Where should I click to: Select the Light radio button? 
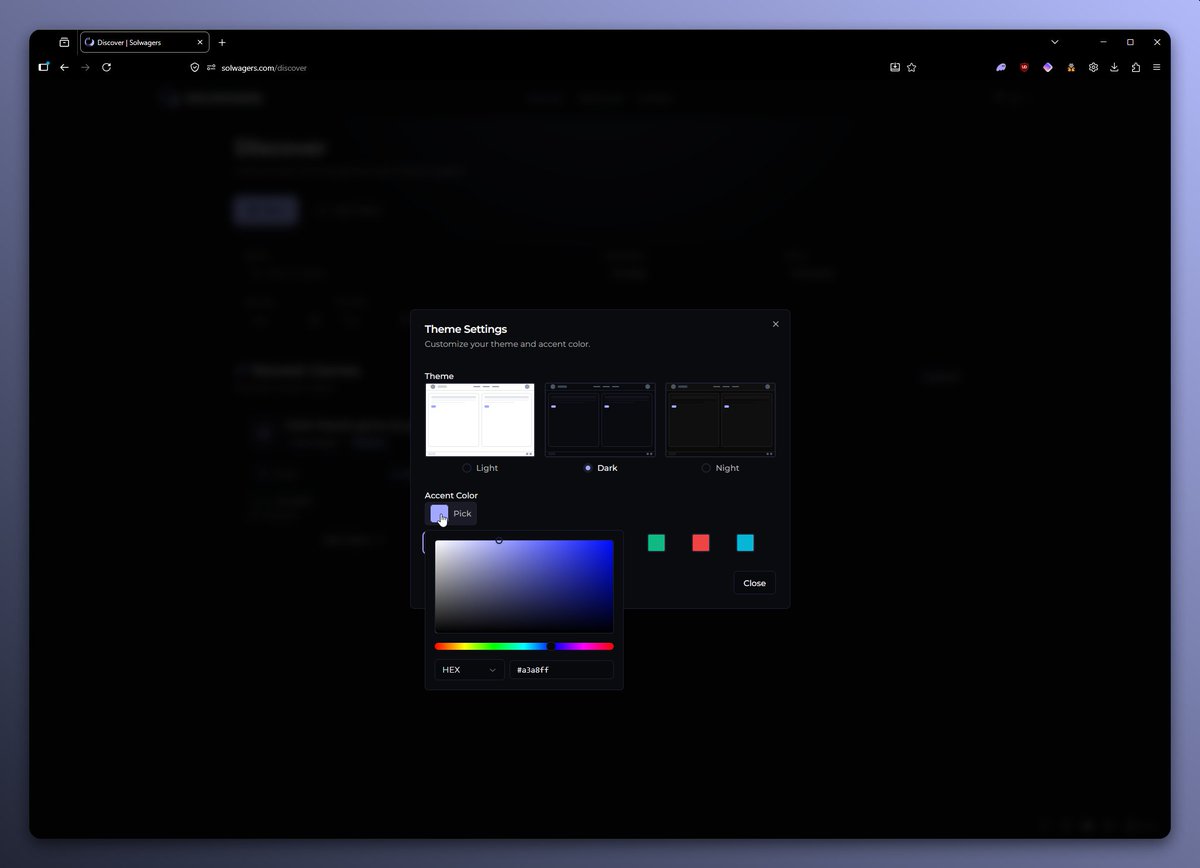coord(467,468)
